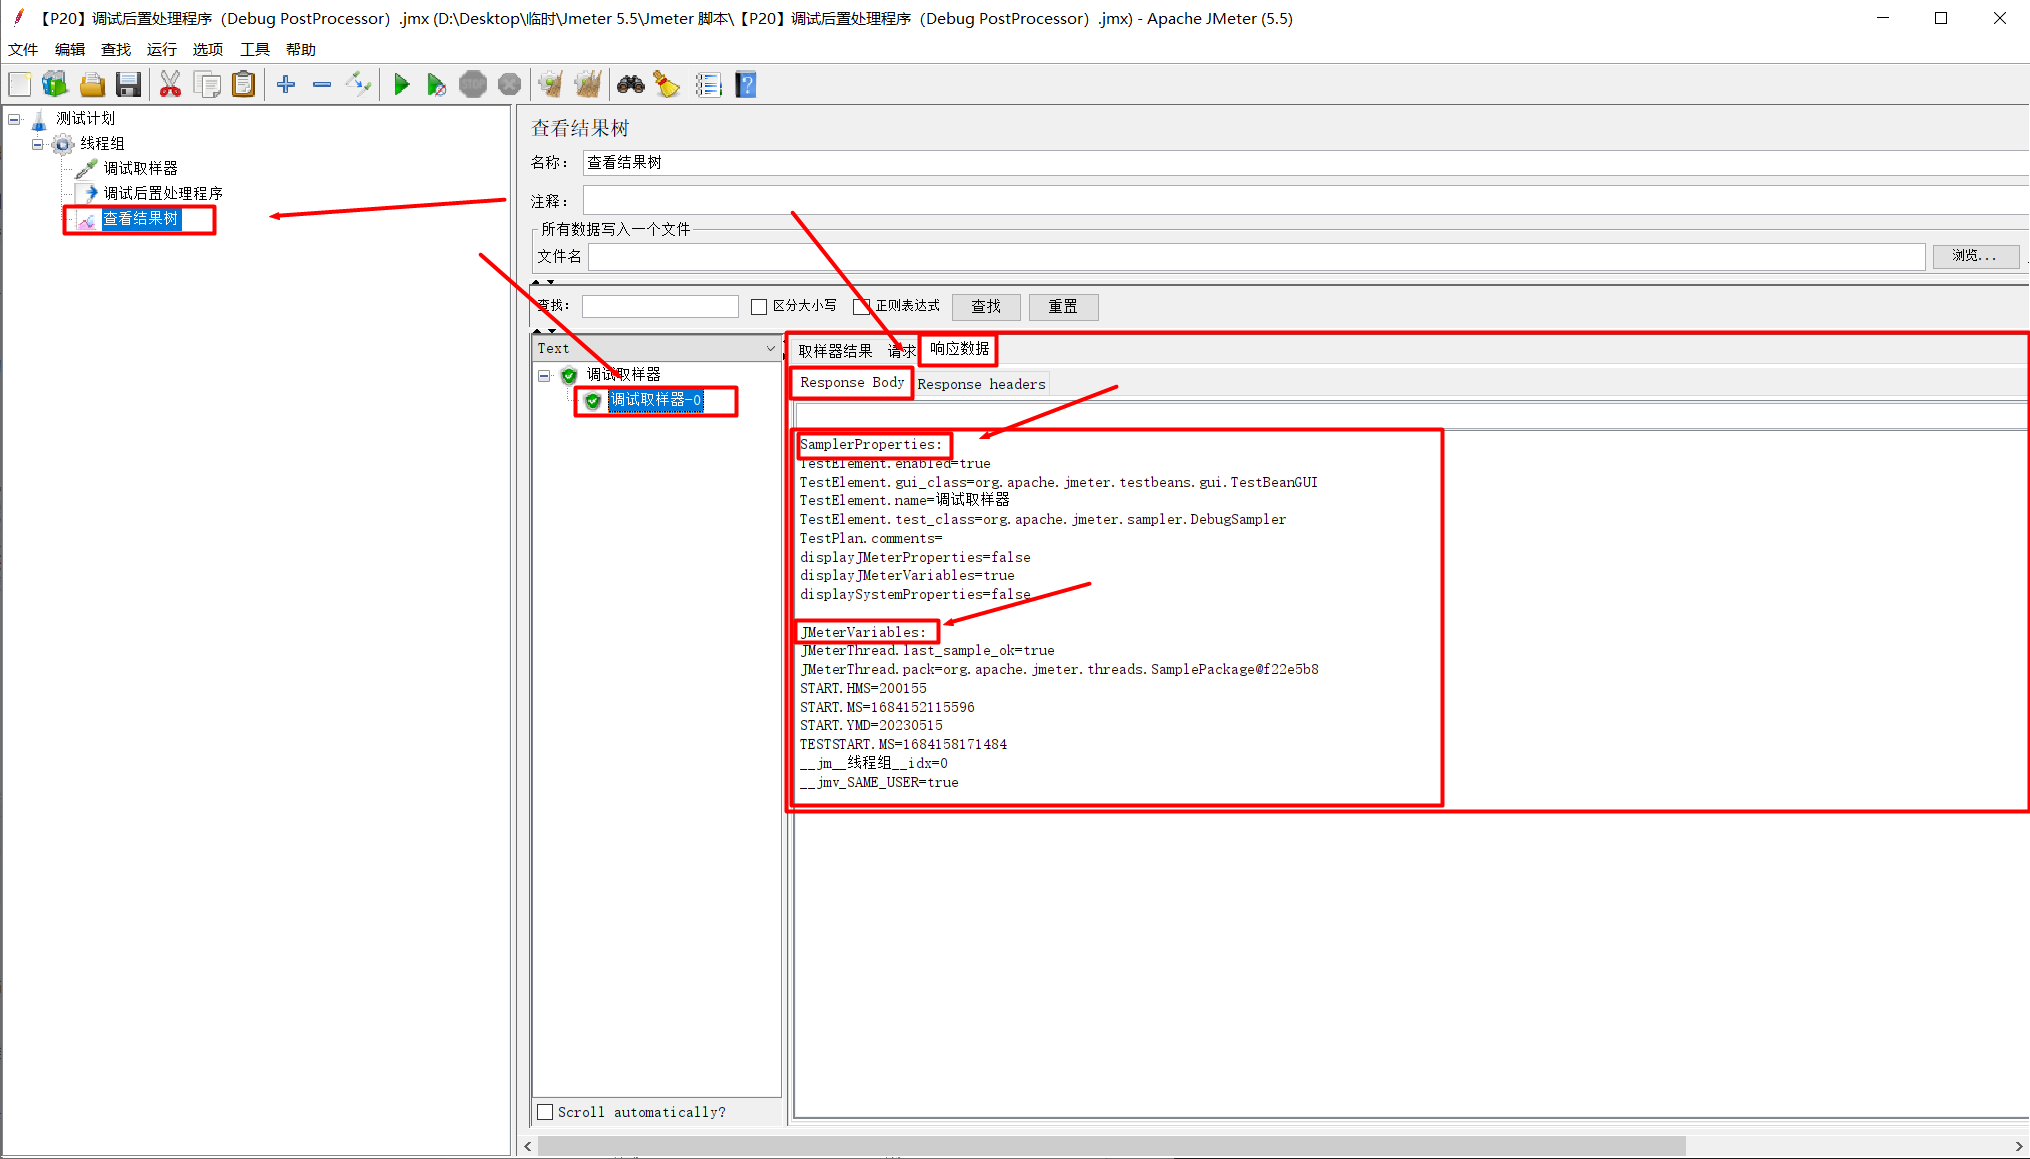Image resolution: width=2030 pixels, height=1159 pixels.
Task: Paste using the clipboard icon
Action: (244, 85)
